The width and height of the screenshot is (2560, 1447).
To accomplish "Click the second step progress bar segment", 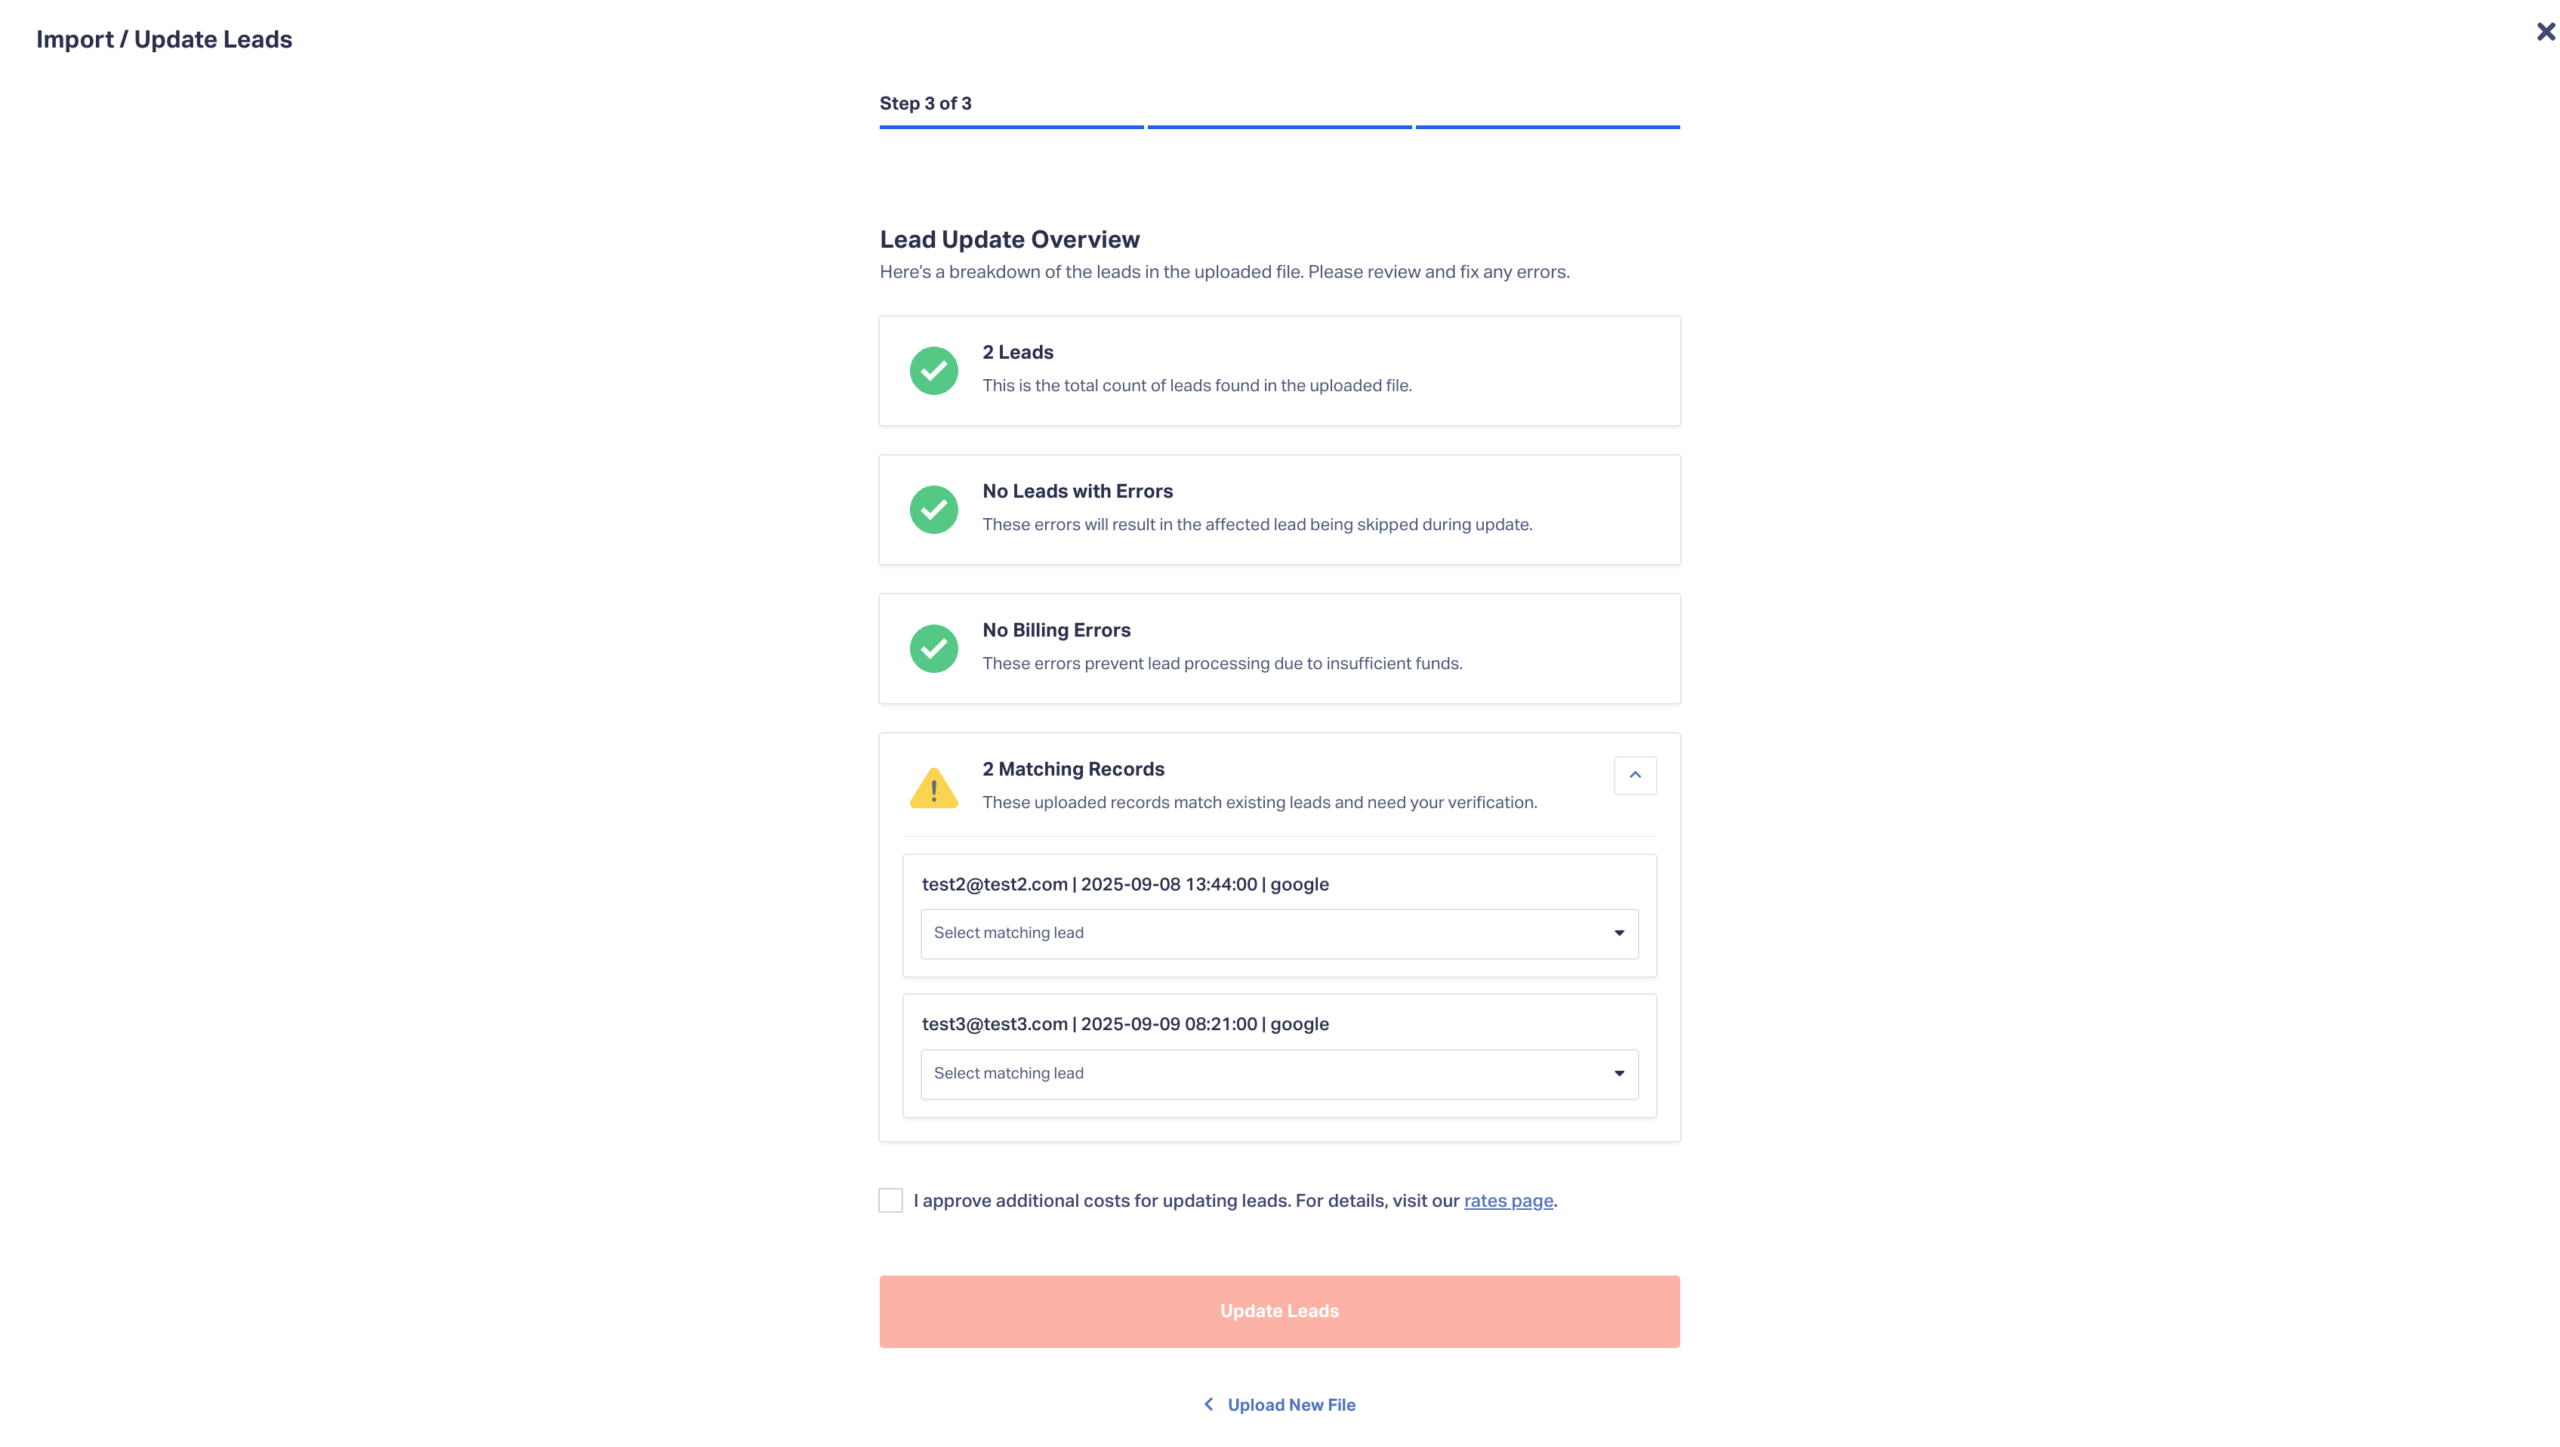I will point(1279,127).
